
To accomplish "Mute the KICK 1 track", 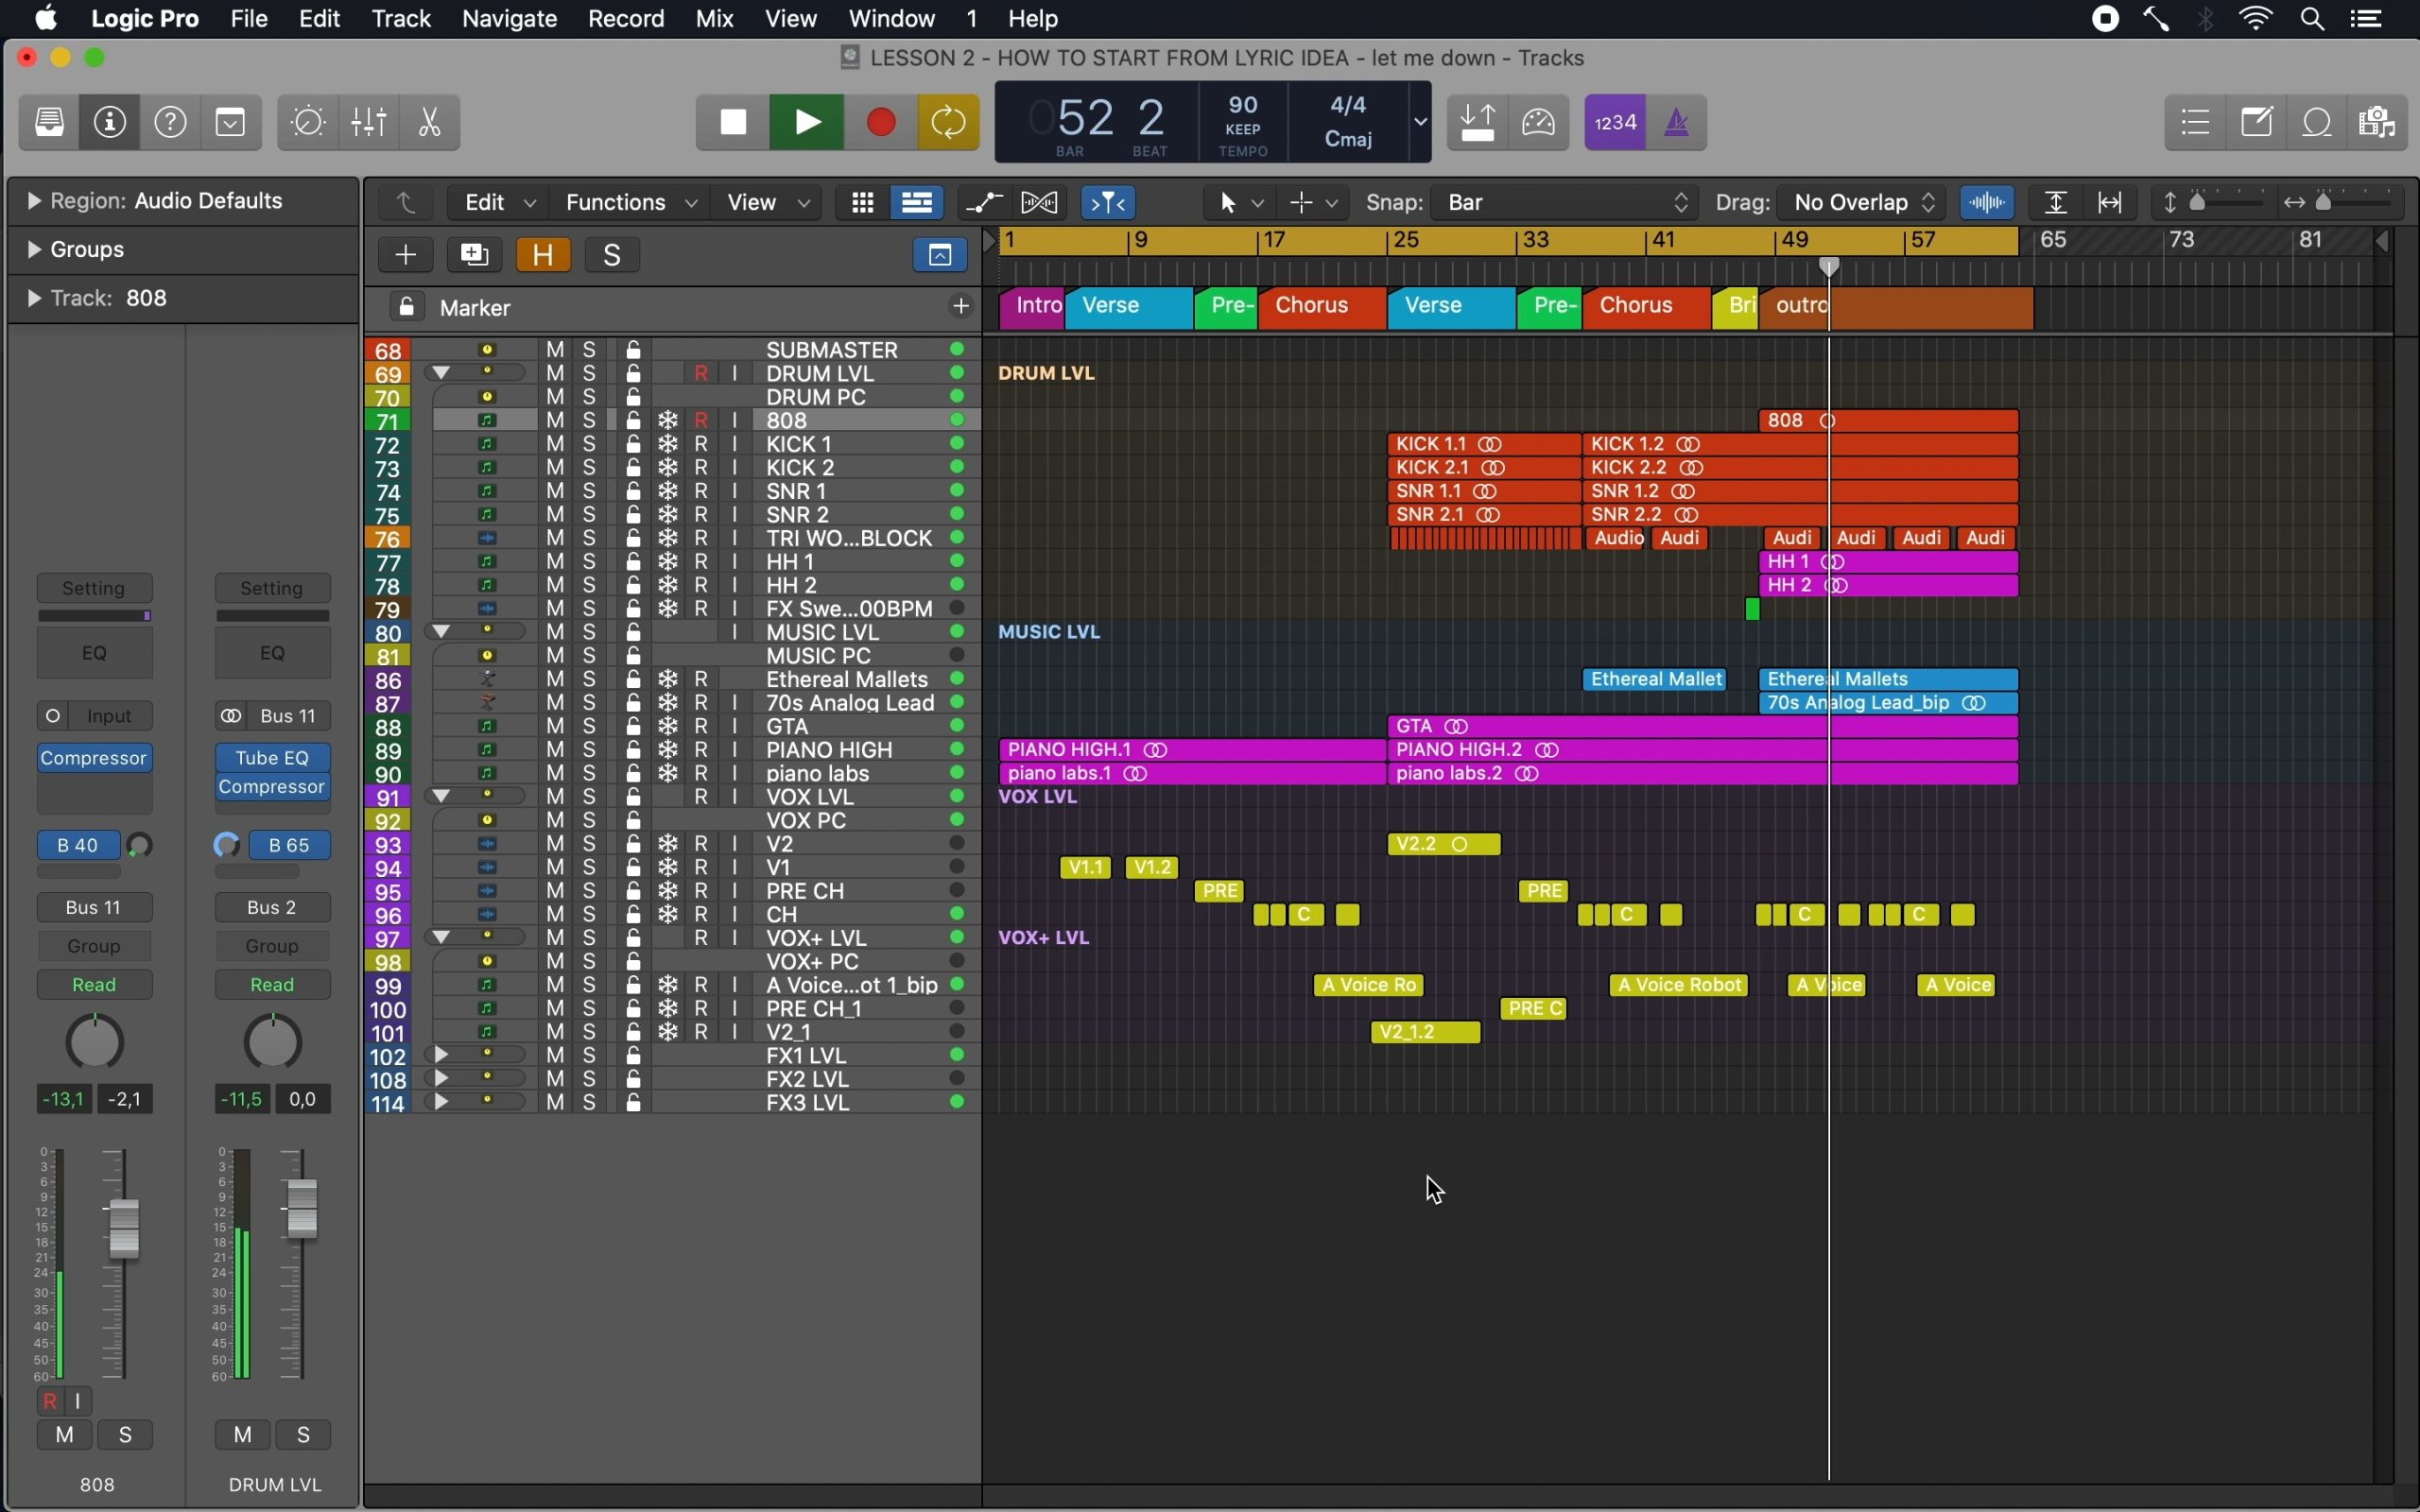I will (555, 444).
